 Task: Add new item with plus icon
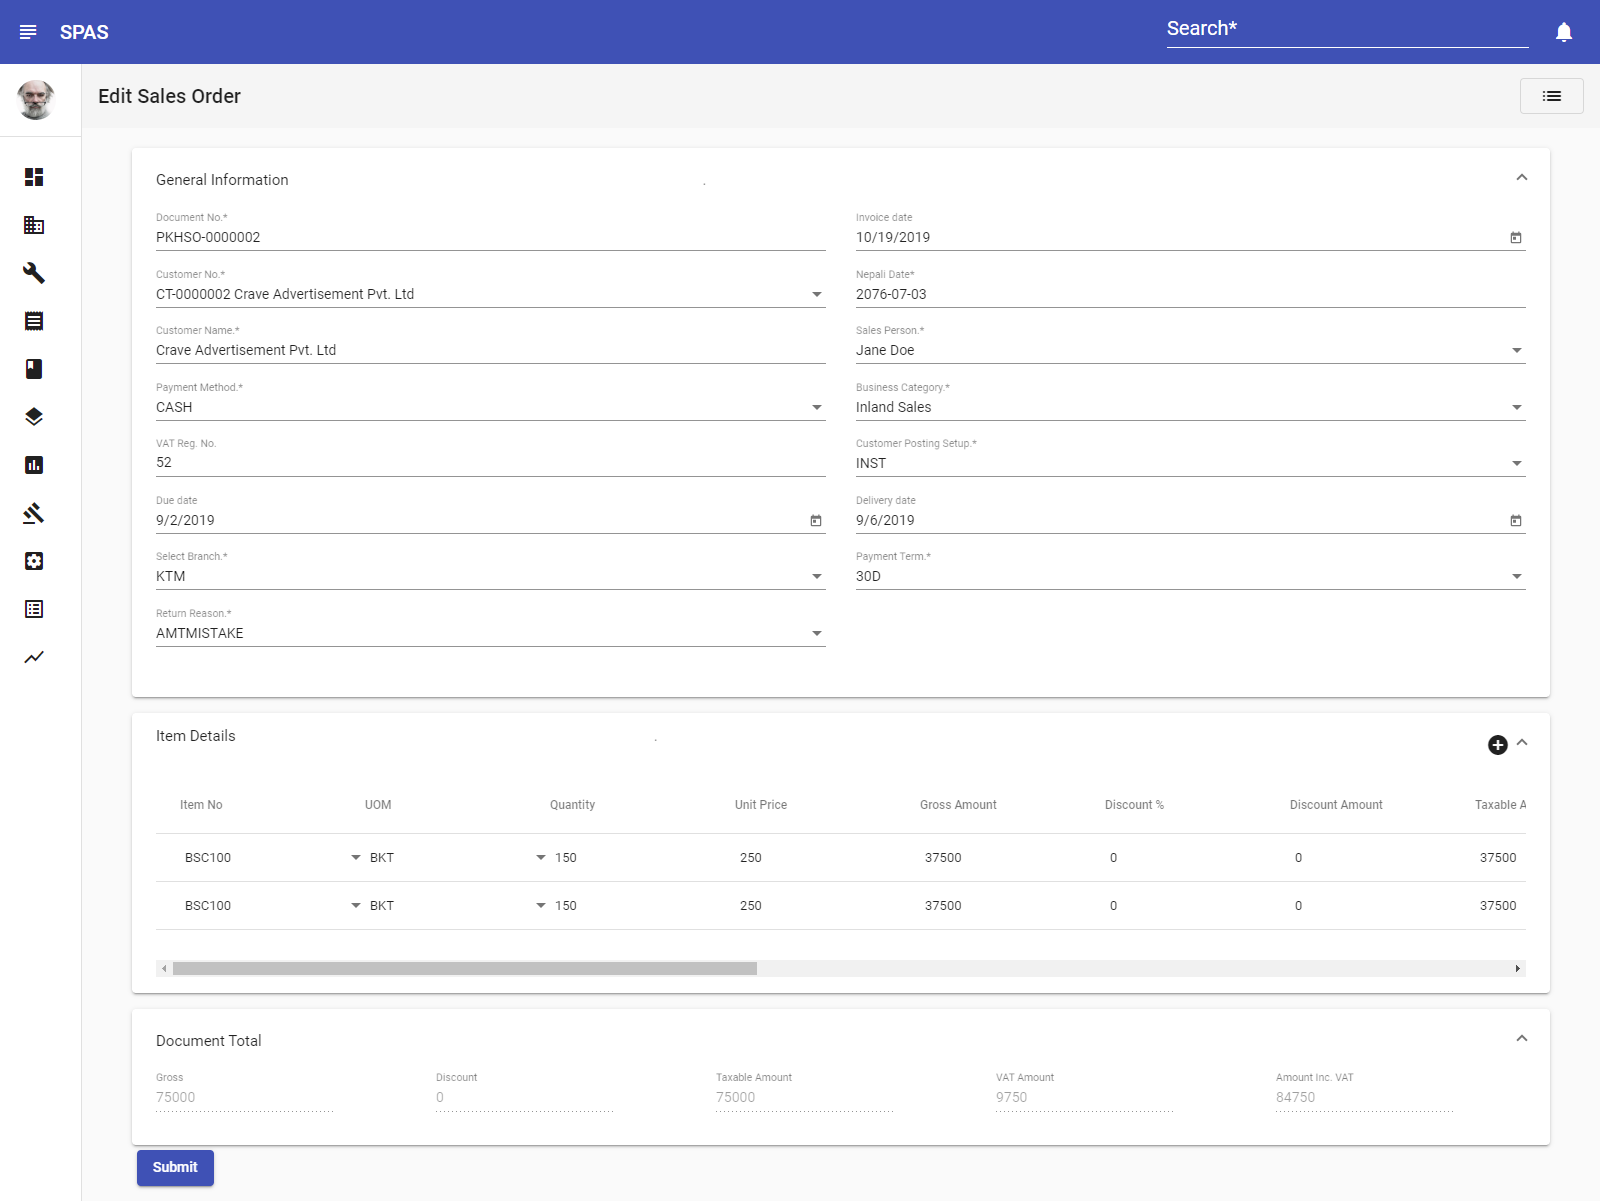(x=1497, y=745)
